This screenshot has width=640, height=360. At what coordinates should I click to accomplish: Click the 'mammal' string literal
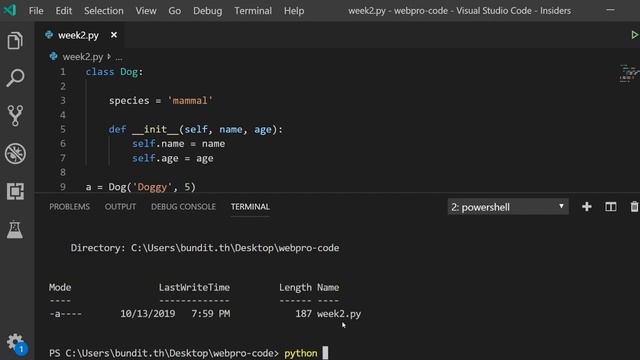point(190,100)
